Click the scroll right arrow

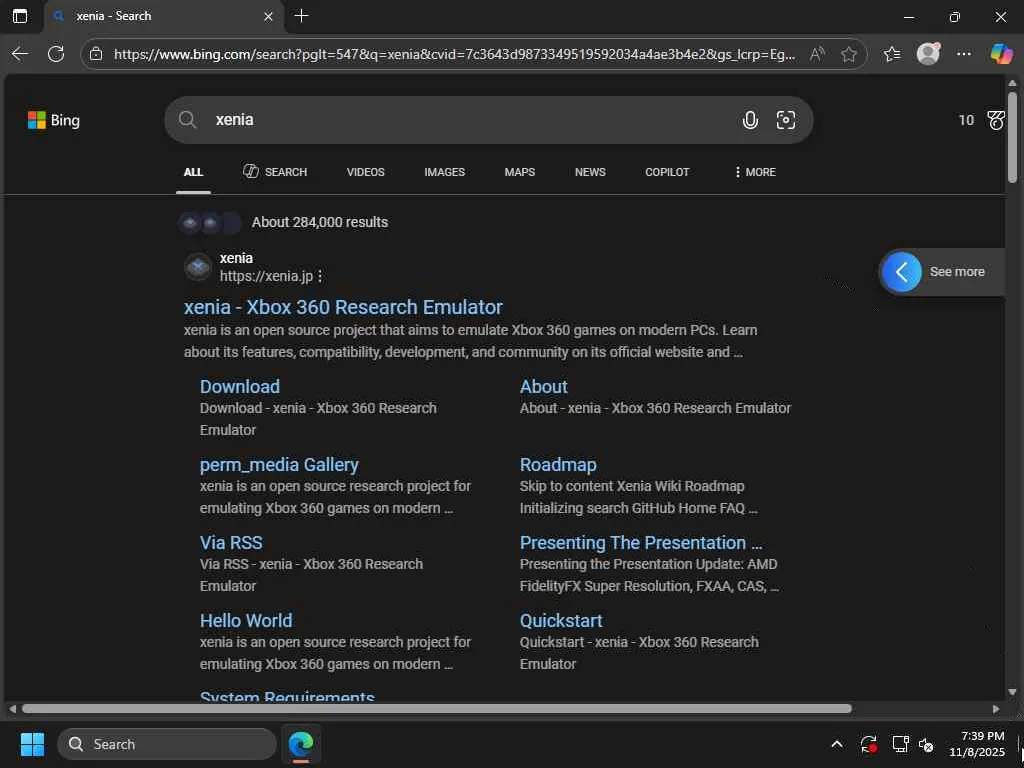[x=995, y=709]
